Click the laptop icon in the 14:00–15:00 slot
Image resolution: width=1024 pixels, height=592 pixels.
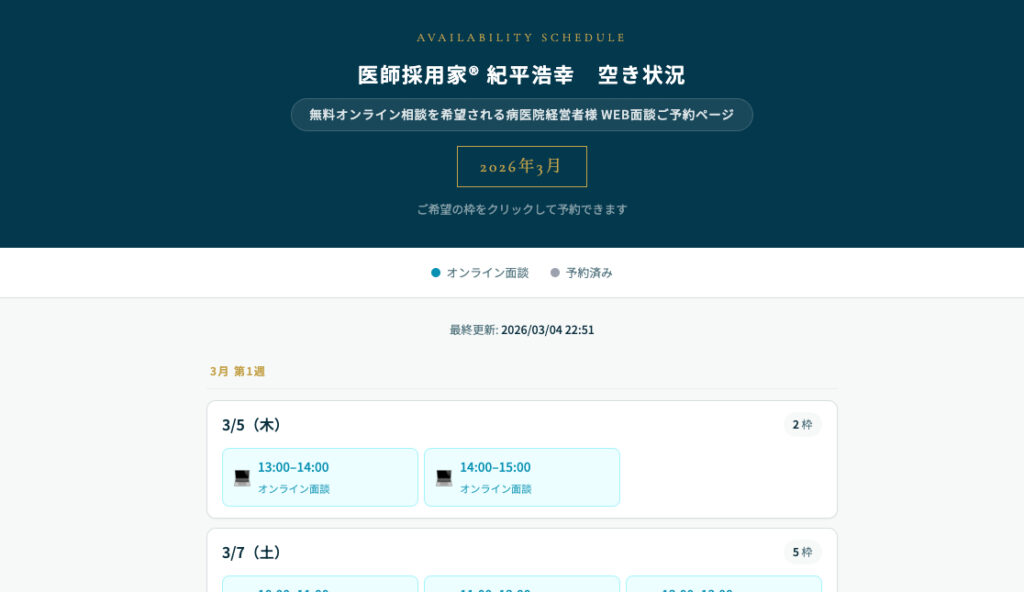(x=444, y=478)
